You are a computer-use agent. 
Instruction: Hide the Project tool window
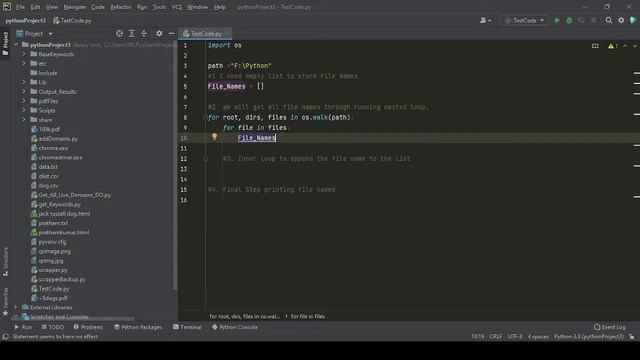(171, 33)
